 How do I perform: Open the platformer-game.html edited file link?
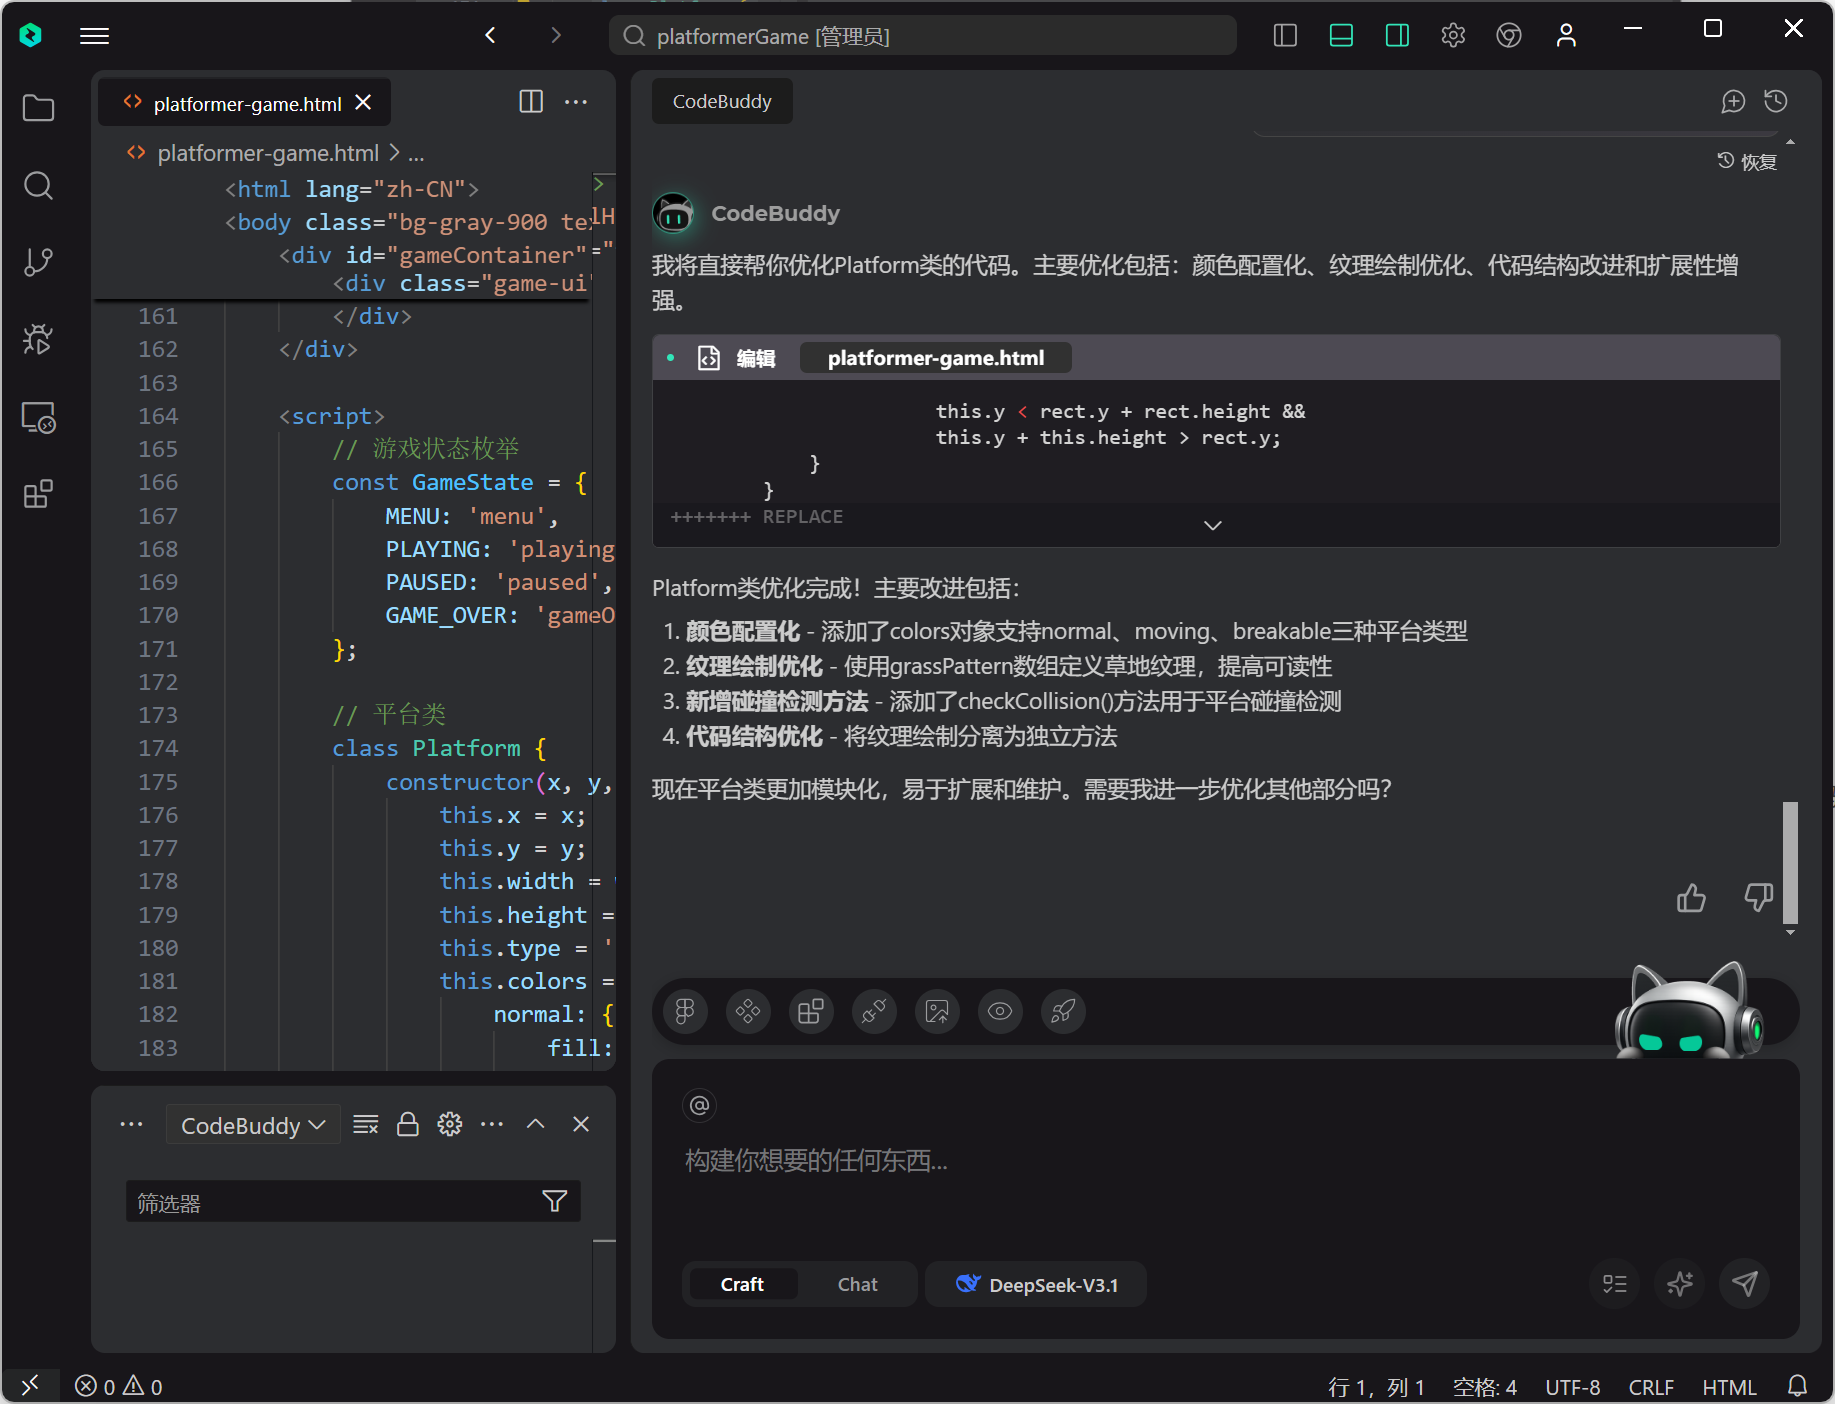coord(935,358)
